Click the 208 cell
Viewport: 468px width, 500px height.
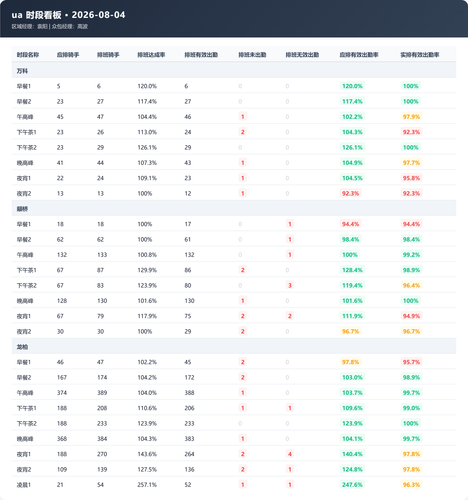(x=102, y=408)
